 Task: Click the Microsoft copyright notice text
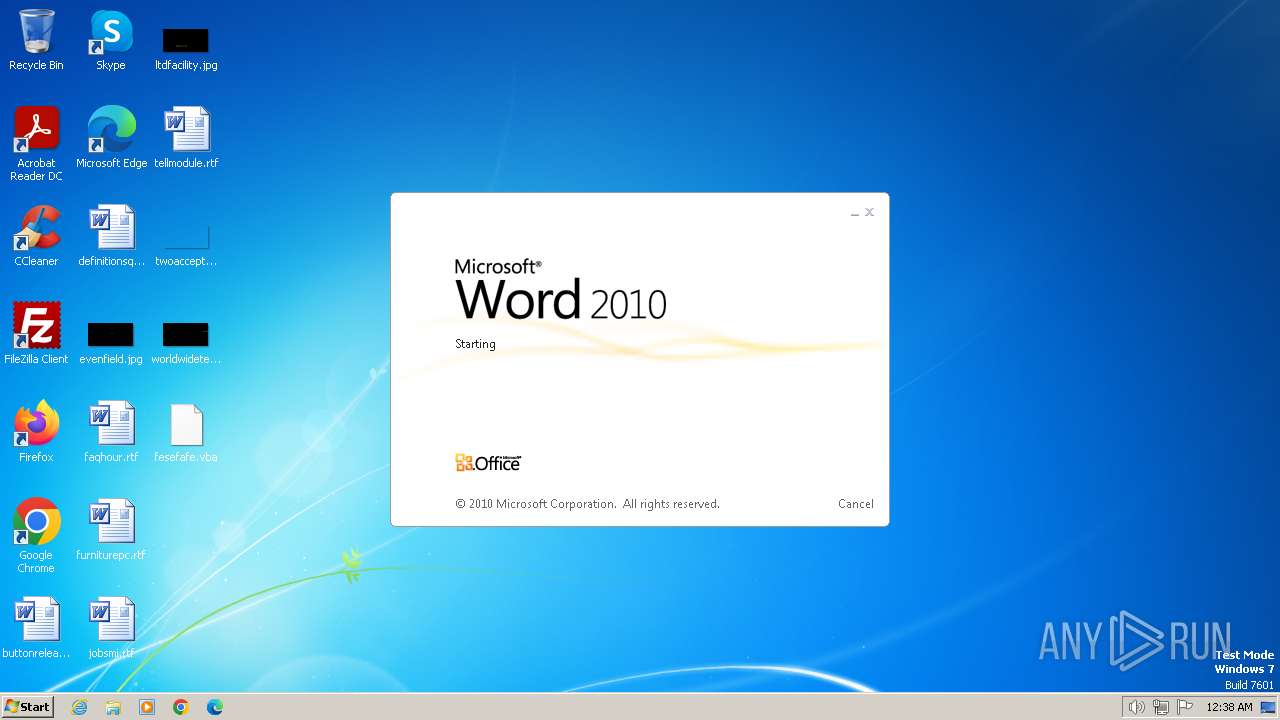pyautogui.click(x=587, y=504)
